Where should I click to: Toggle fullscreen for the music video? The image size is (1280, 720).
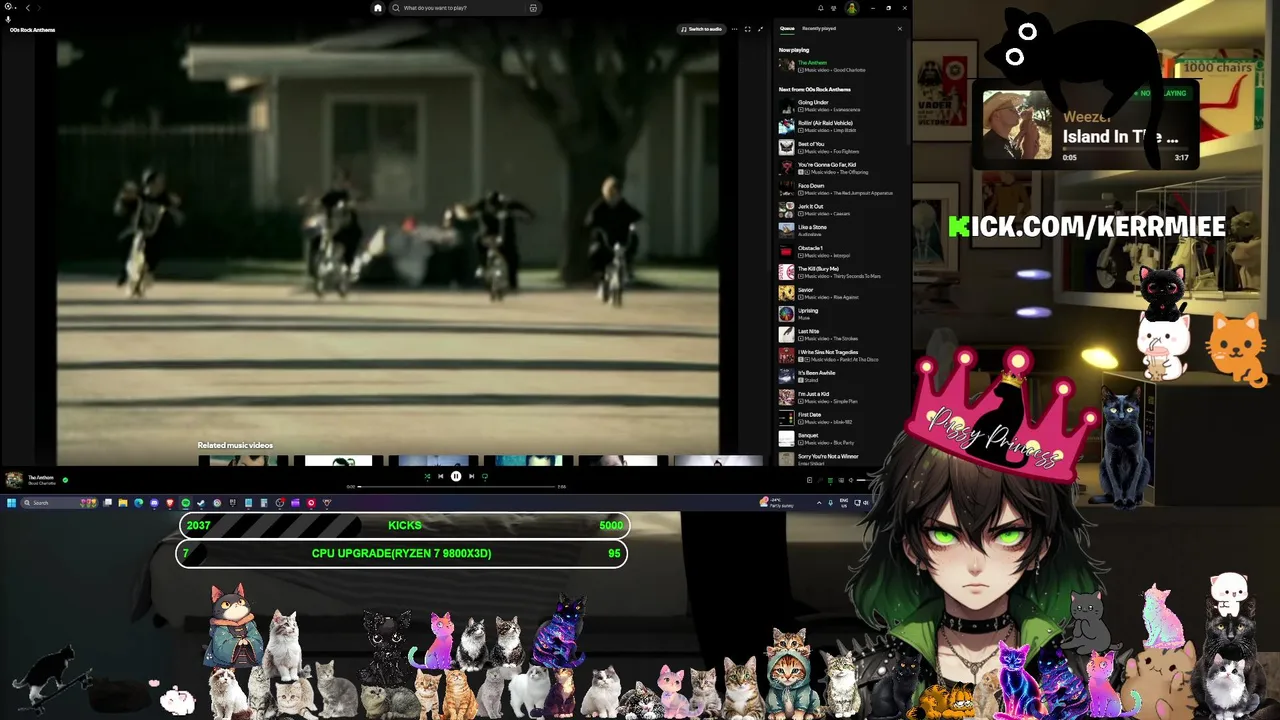click(x=747, y=29)
